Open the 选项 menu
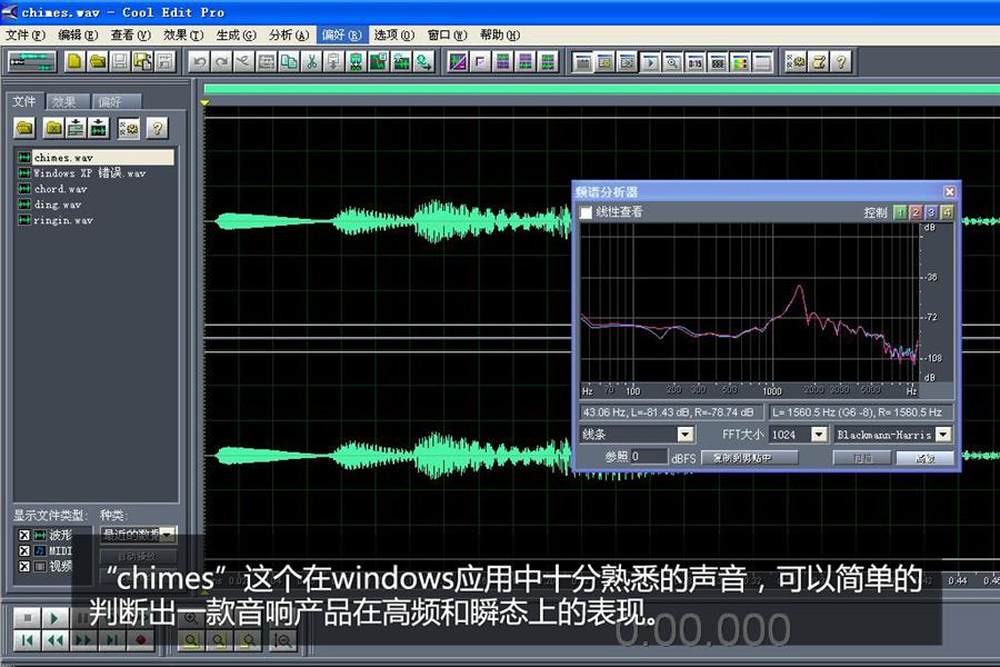The image size is (1000, 667). pyautogui.click(x=394, y=35)
